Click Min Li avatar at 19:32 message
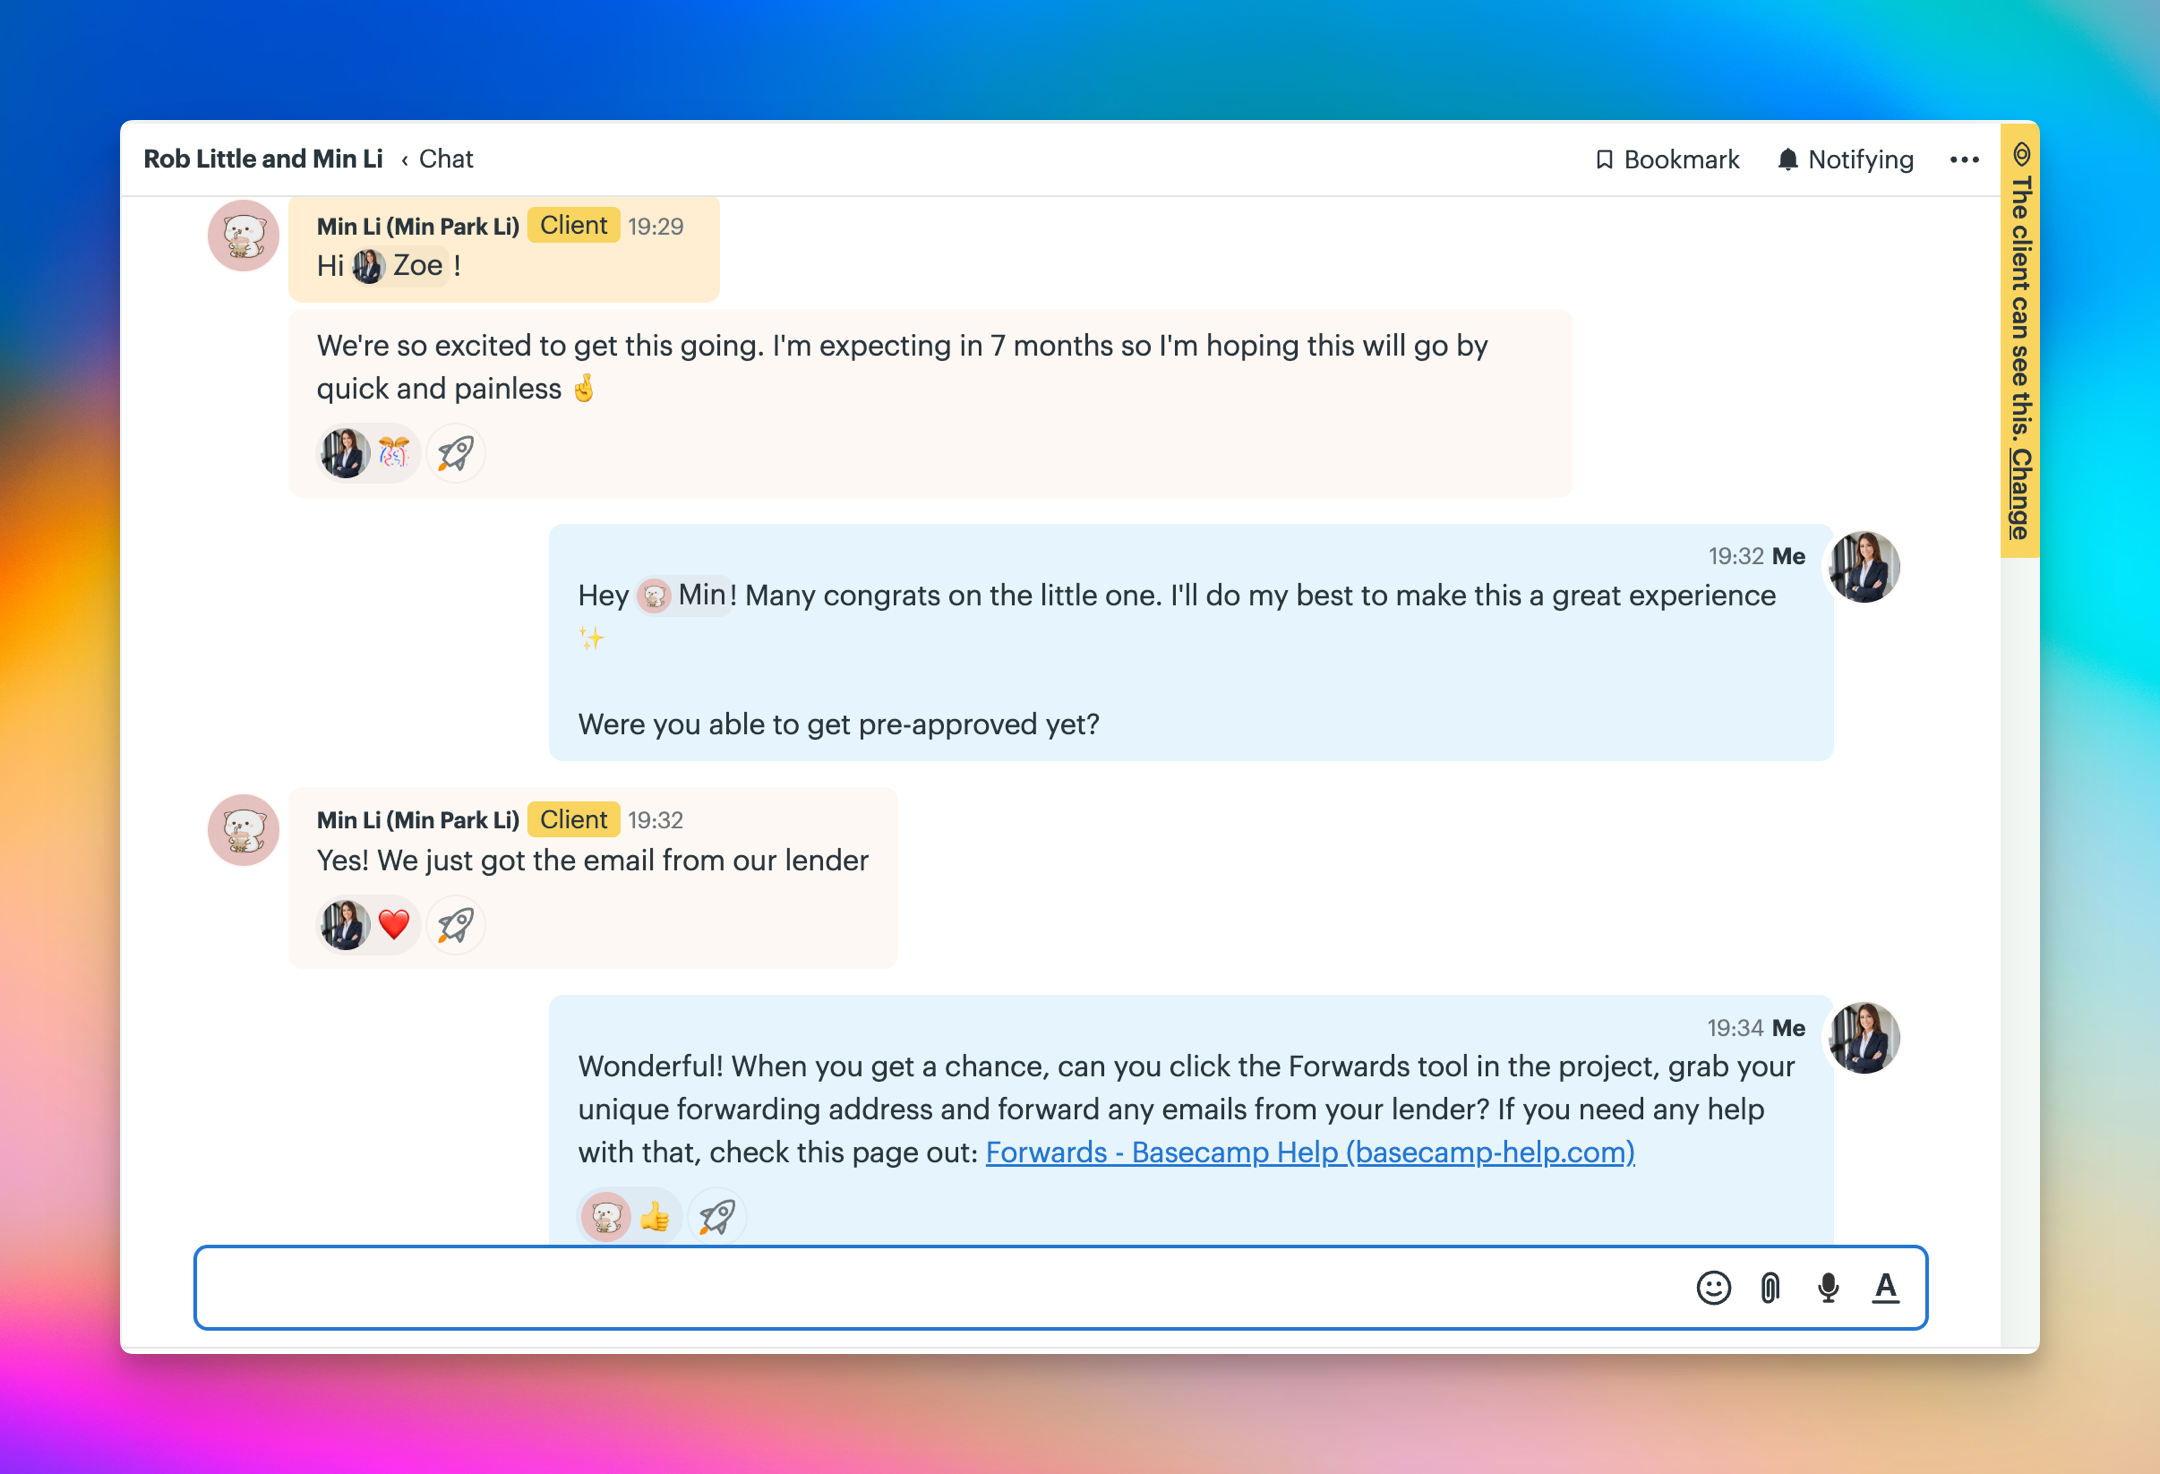 243,830
